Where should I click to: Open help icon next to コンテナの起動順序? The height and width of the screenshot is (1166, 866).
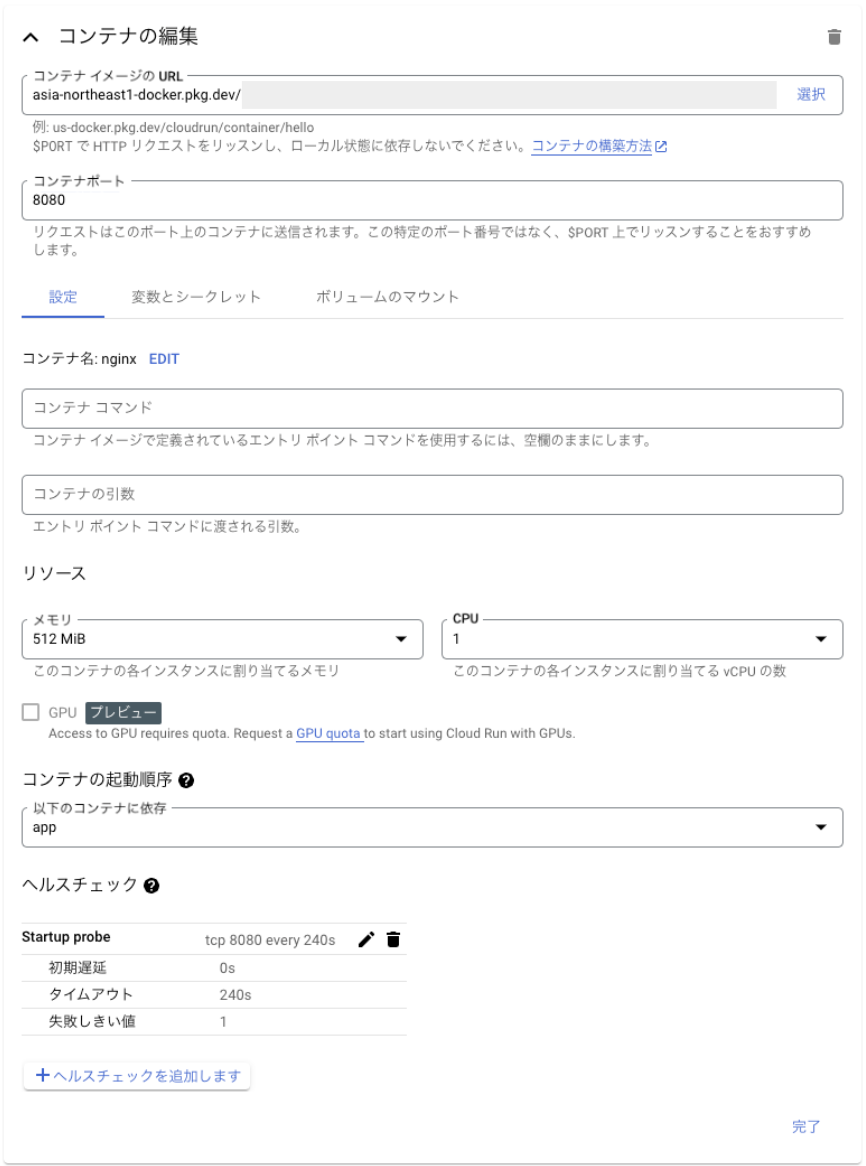click(x=187, y=780)
